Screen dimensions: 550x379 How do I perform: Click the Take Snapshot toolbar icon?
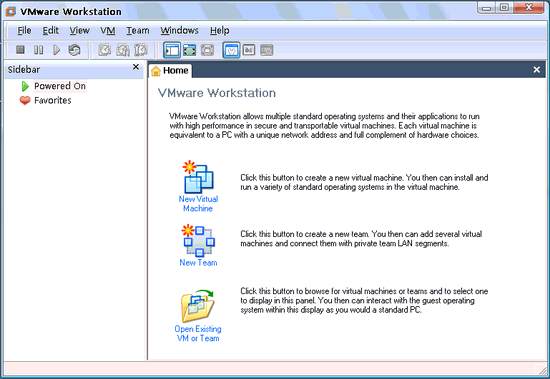(x=105, y=50)
